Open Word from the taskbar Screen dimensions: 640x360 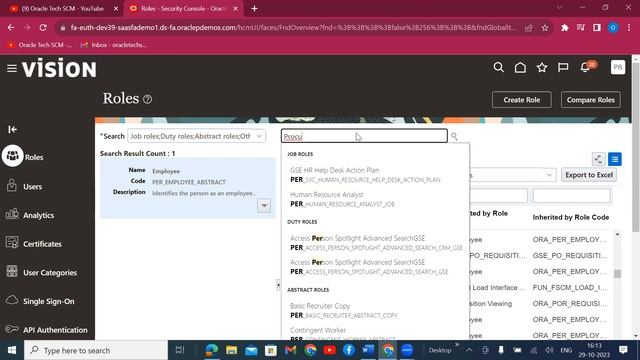point(369,350)
